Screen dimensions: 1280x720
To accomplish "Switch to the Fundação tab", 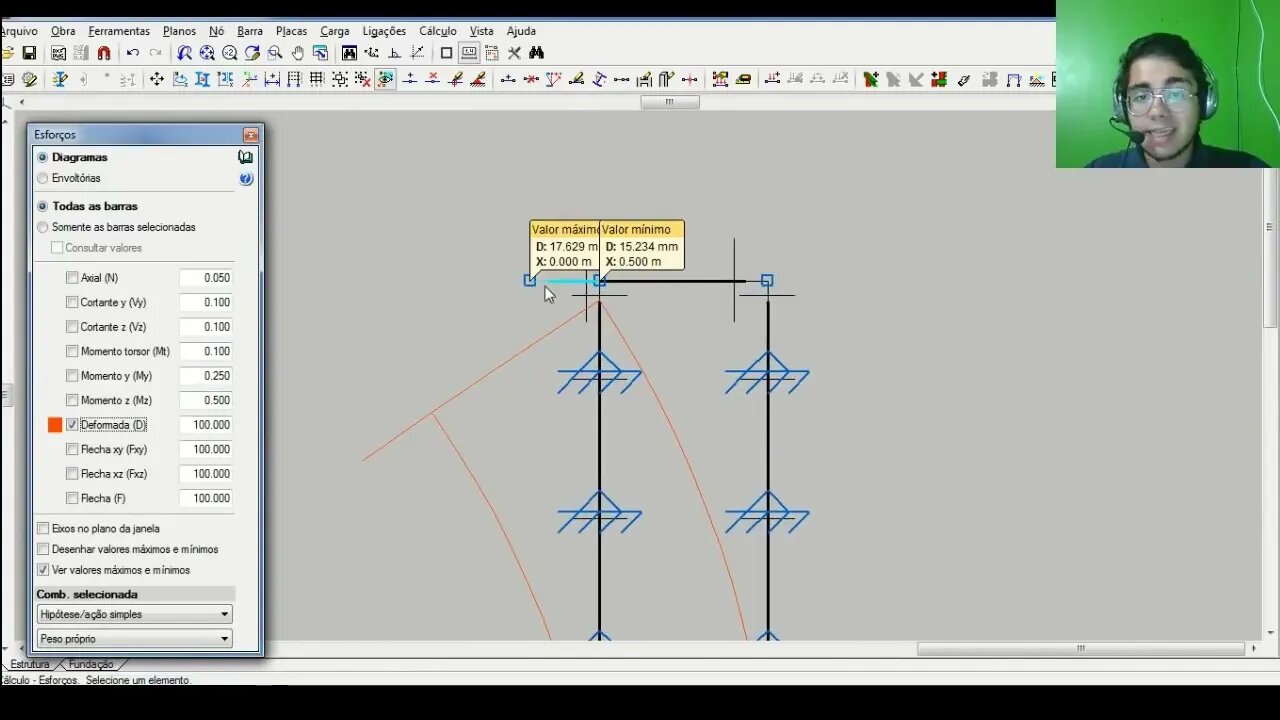I will point(91,664).
